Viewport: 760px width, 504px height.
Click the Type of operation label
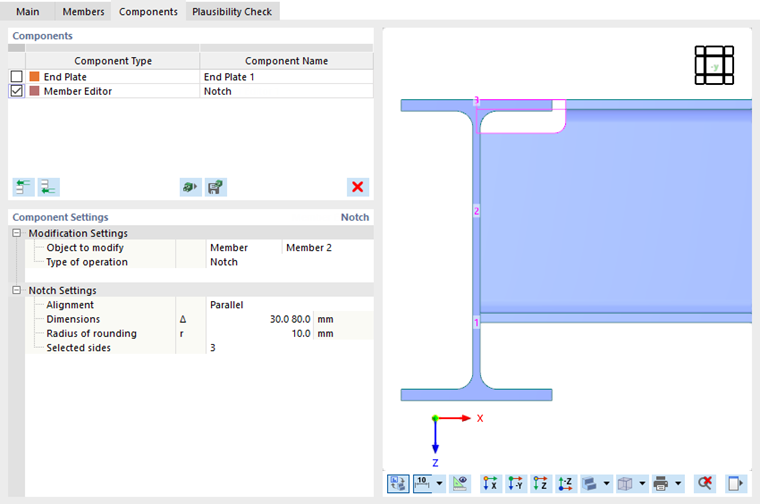pyautogui.click(x=87, y=262)
